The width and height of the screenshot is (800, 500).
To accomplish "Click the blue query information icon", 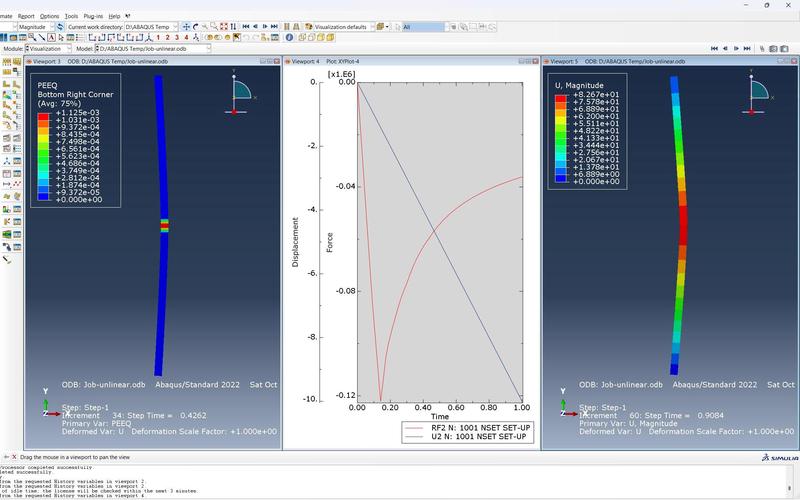I will (x=289, y=37).
